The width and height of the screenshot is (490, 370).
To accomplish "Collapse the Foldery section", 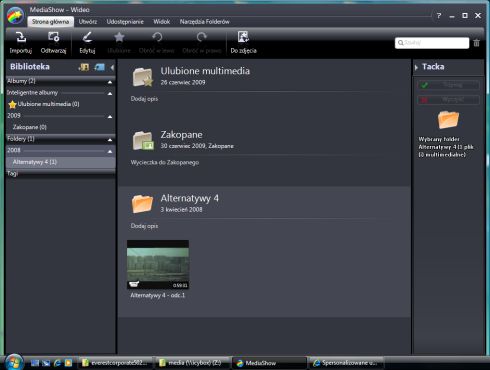I will point(110,140).
